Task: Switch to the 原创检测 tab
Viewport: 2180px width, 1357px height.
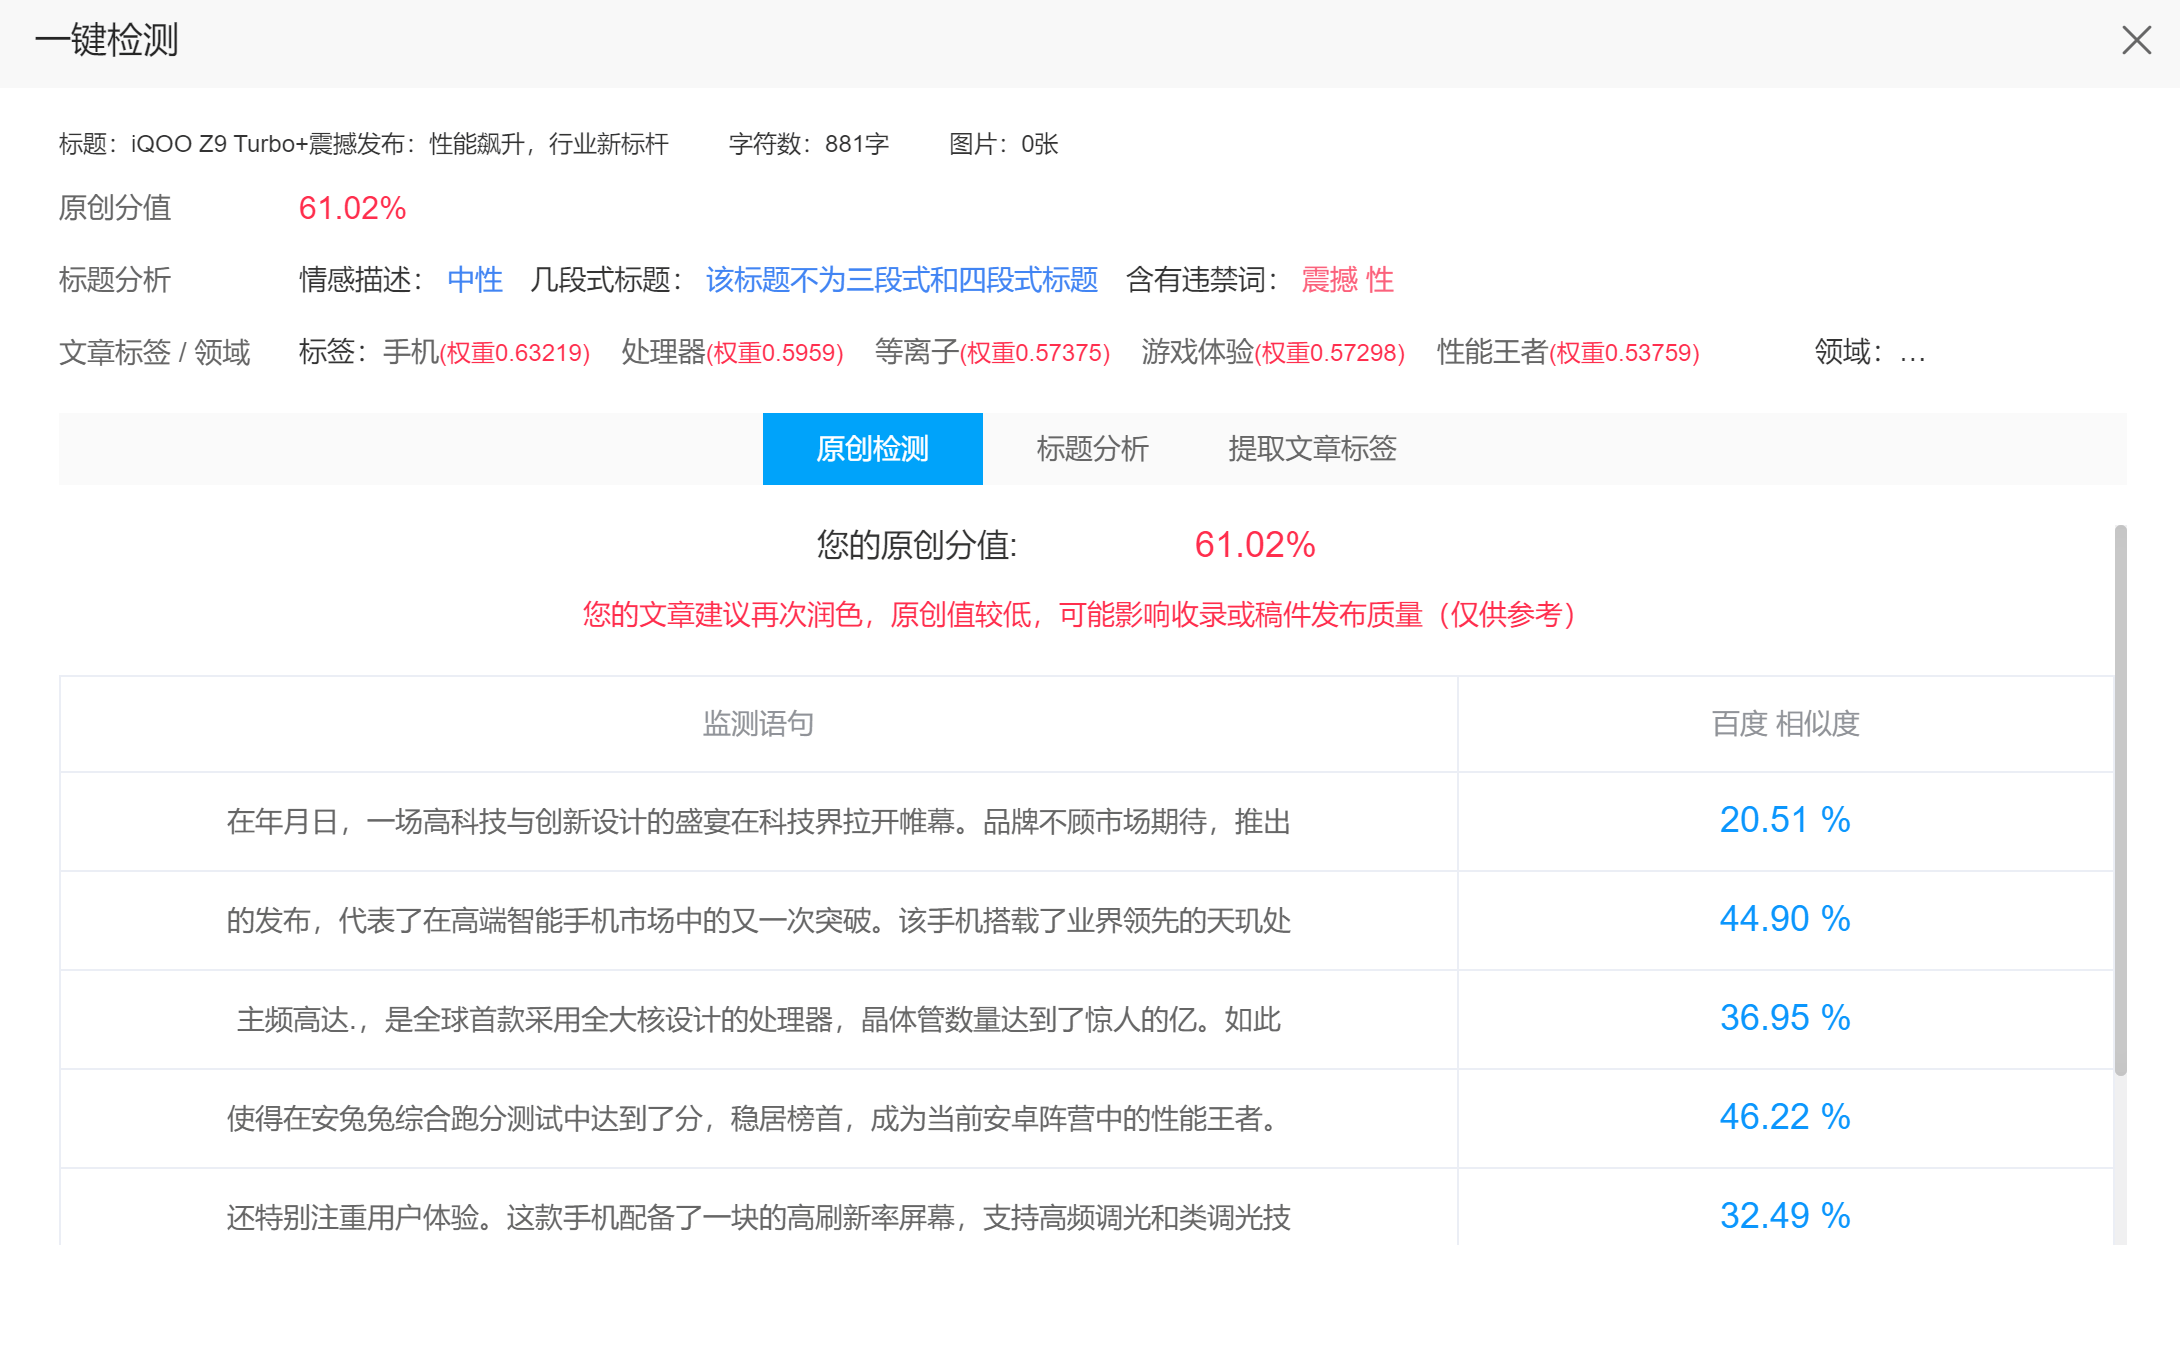Action: click(872, 449)
